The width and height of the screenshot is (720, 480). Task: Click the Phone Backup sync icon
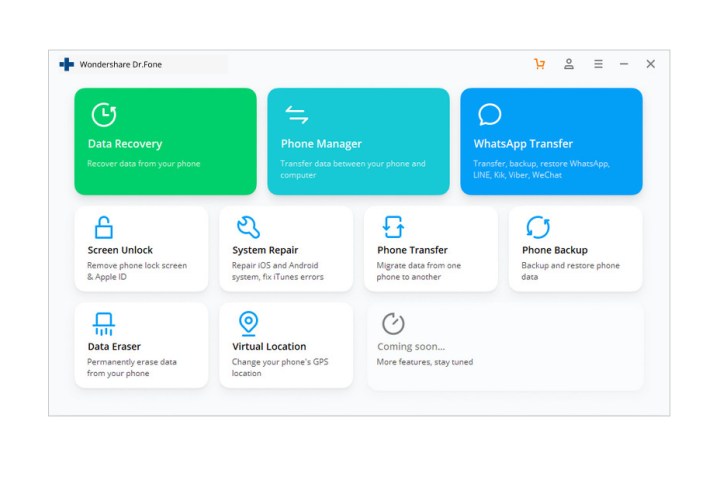pyautogui.click(x=538, y=227)
